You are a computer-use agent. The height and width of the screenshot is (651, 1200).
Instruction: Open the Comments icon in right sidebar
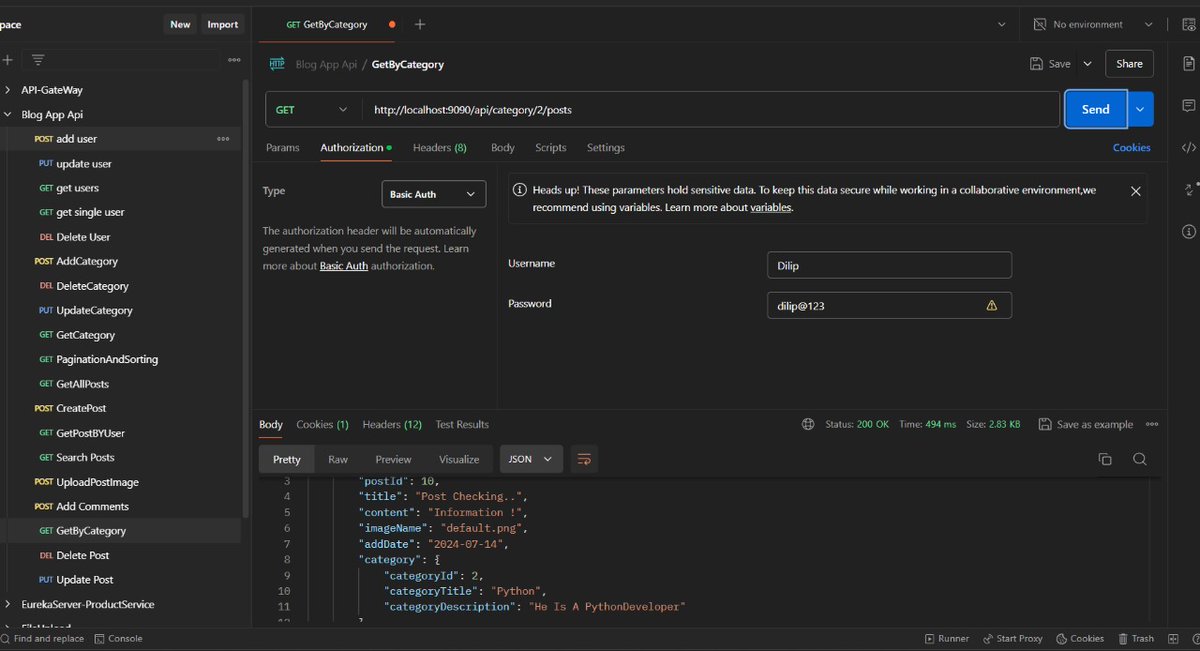1188,106
